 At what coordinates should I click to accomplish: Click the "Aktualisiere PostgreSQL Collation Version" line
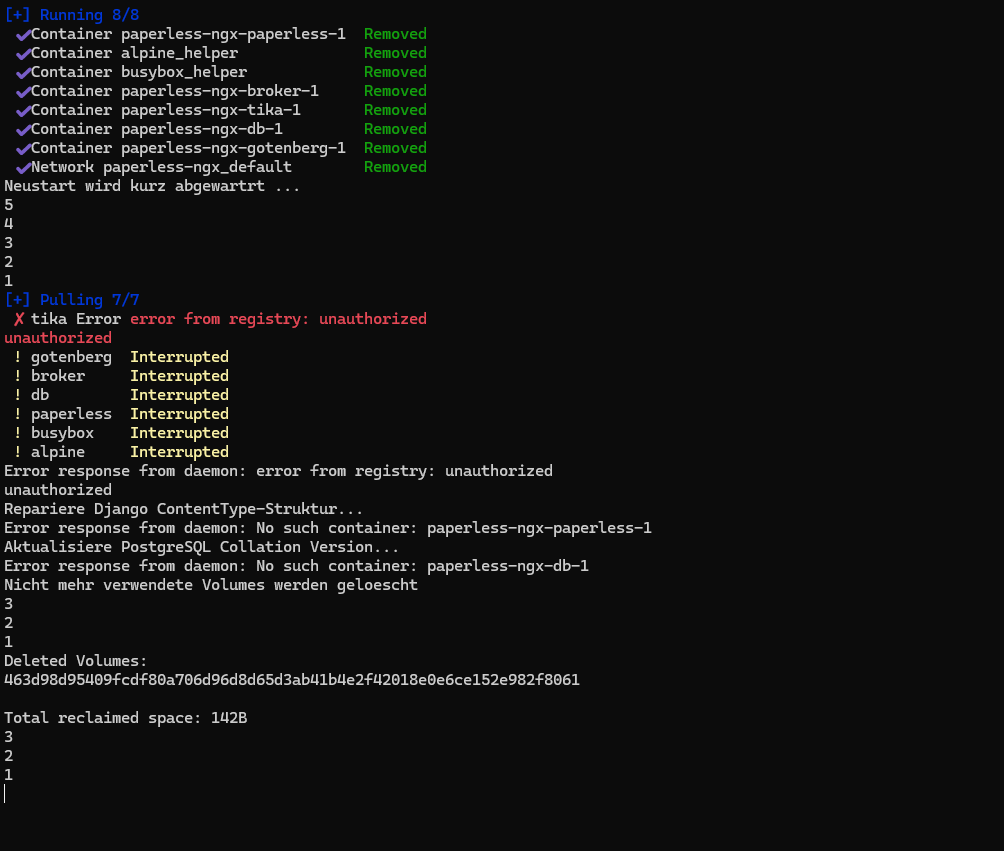coord(201,547)
